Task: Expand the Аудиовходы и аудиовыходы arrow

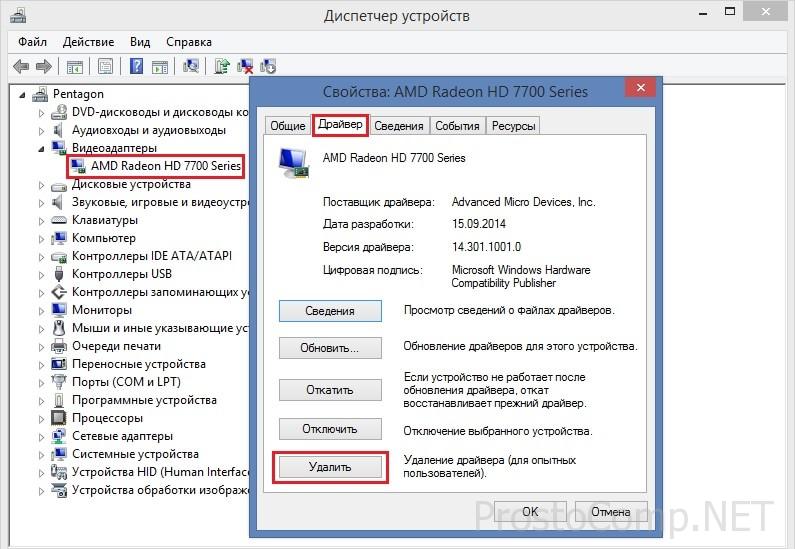Action: (42, 131)
